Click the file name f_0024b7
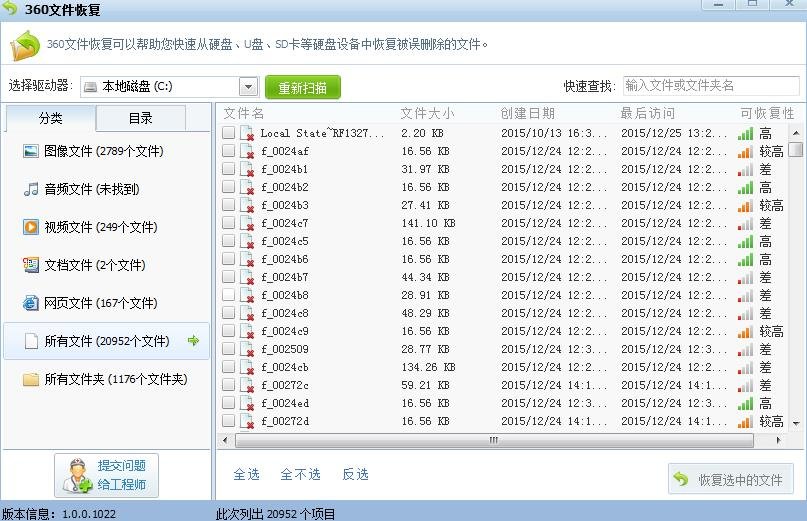Image resolution: width=807 pixels, height=521 pixels. pos(285,277)
